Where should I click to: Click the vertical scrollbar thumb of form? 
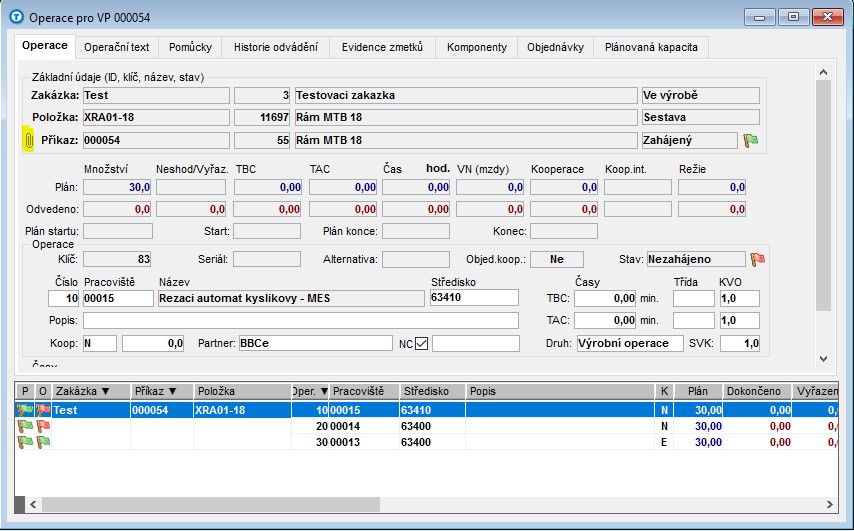(824, 196)
